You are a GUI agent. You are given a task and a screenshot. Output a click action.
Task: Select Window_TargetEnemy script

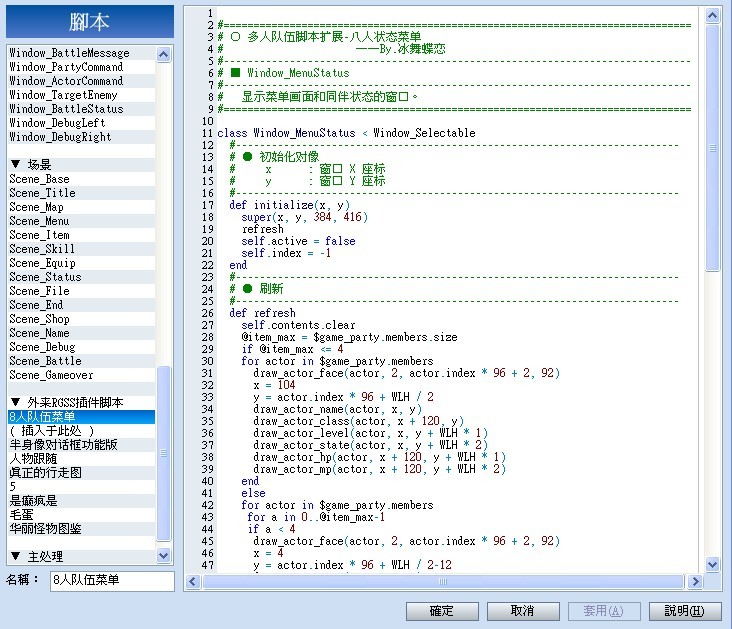pyautogui.click(x=81, y=95)
